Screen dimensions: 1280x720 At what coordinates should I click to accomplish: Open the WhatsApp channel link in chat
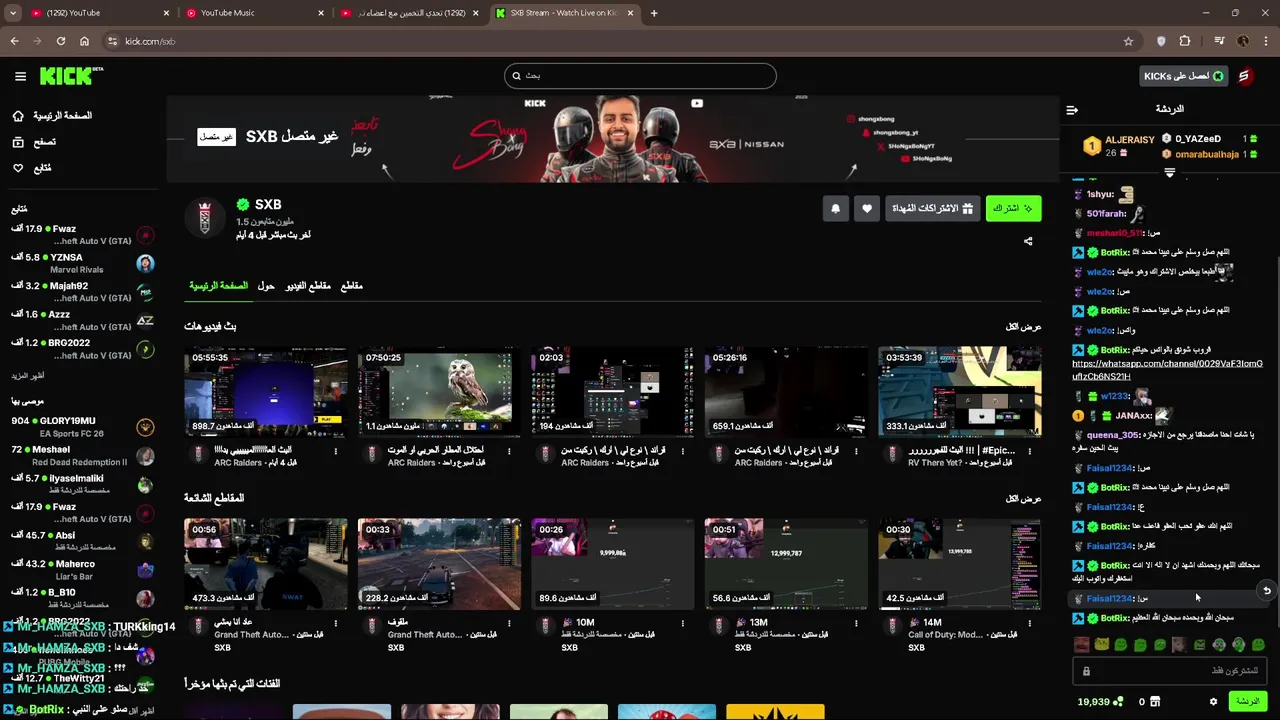(1167, 370)
